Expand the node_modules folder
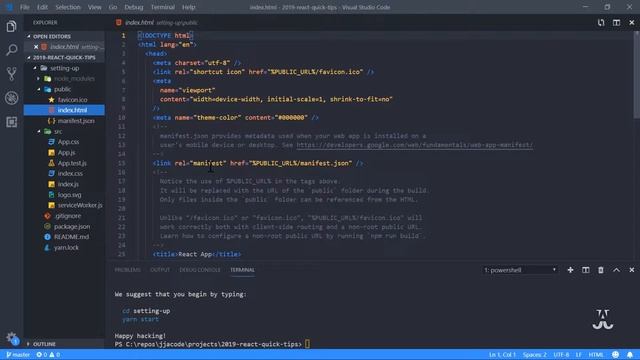Viewport: 640px width, 360px height. coord(64,78)
